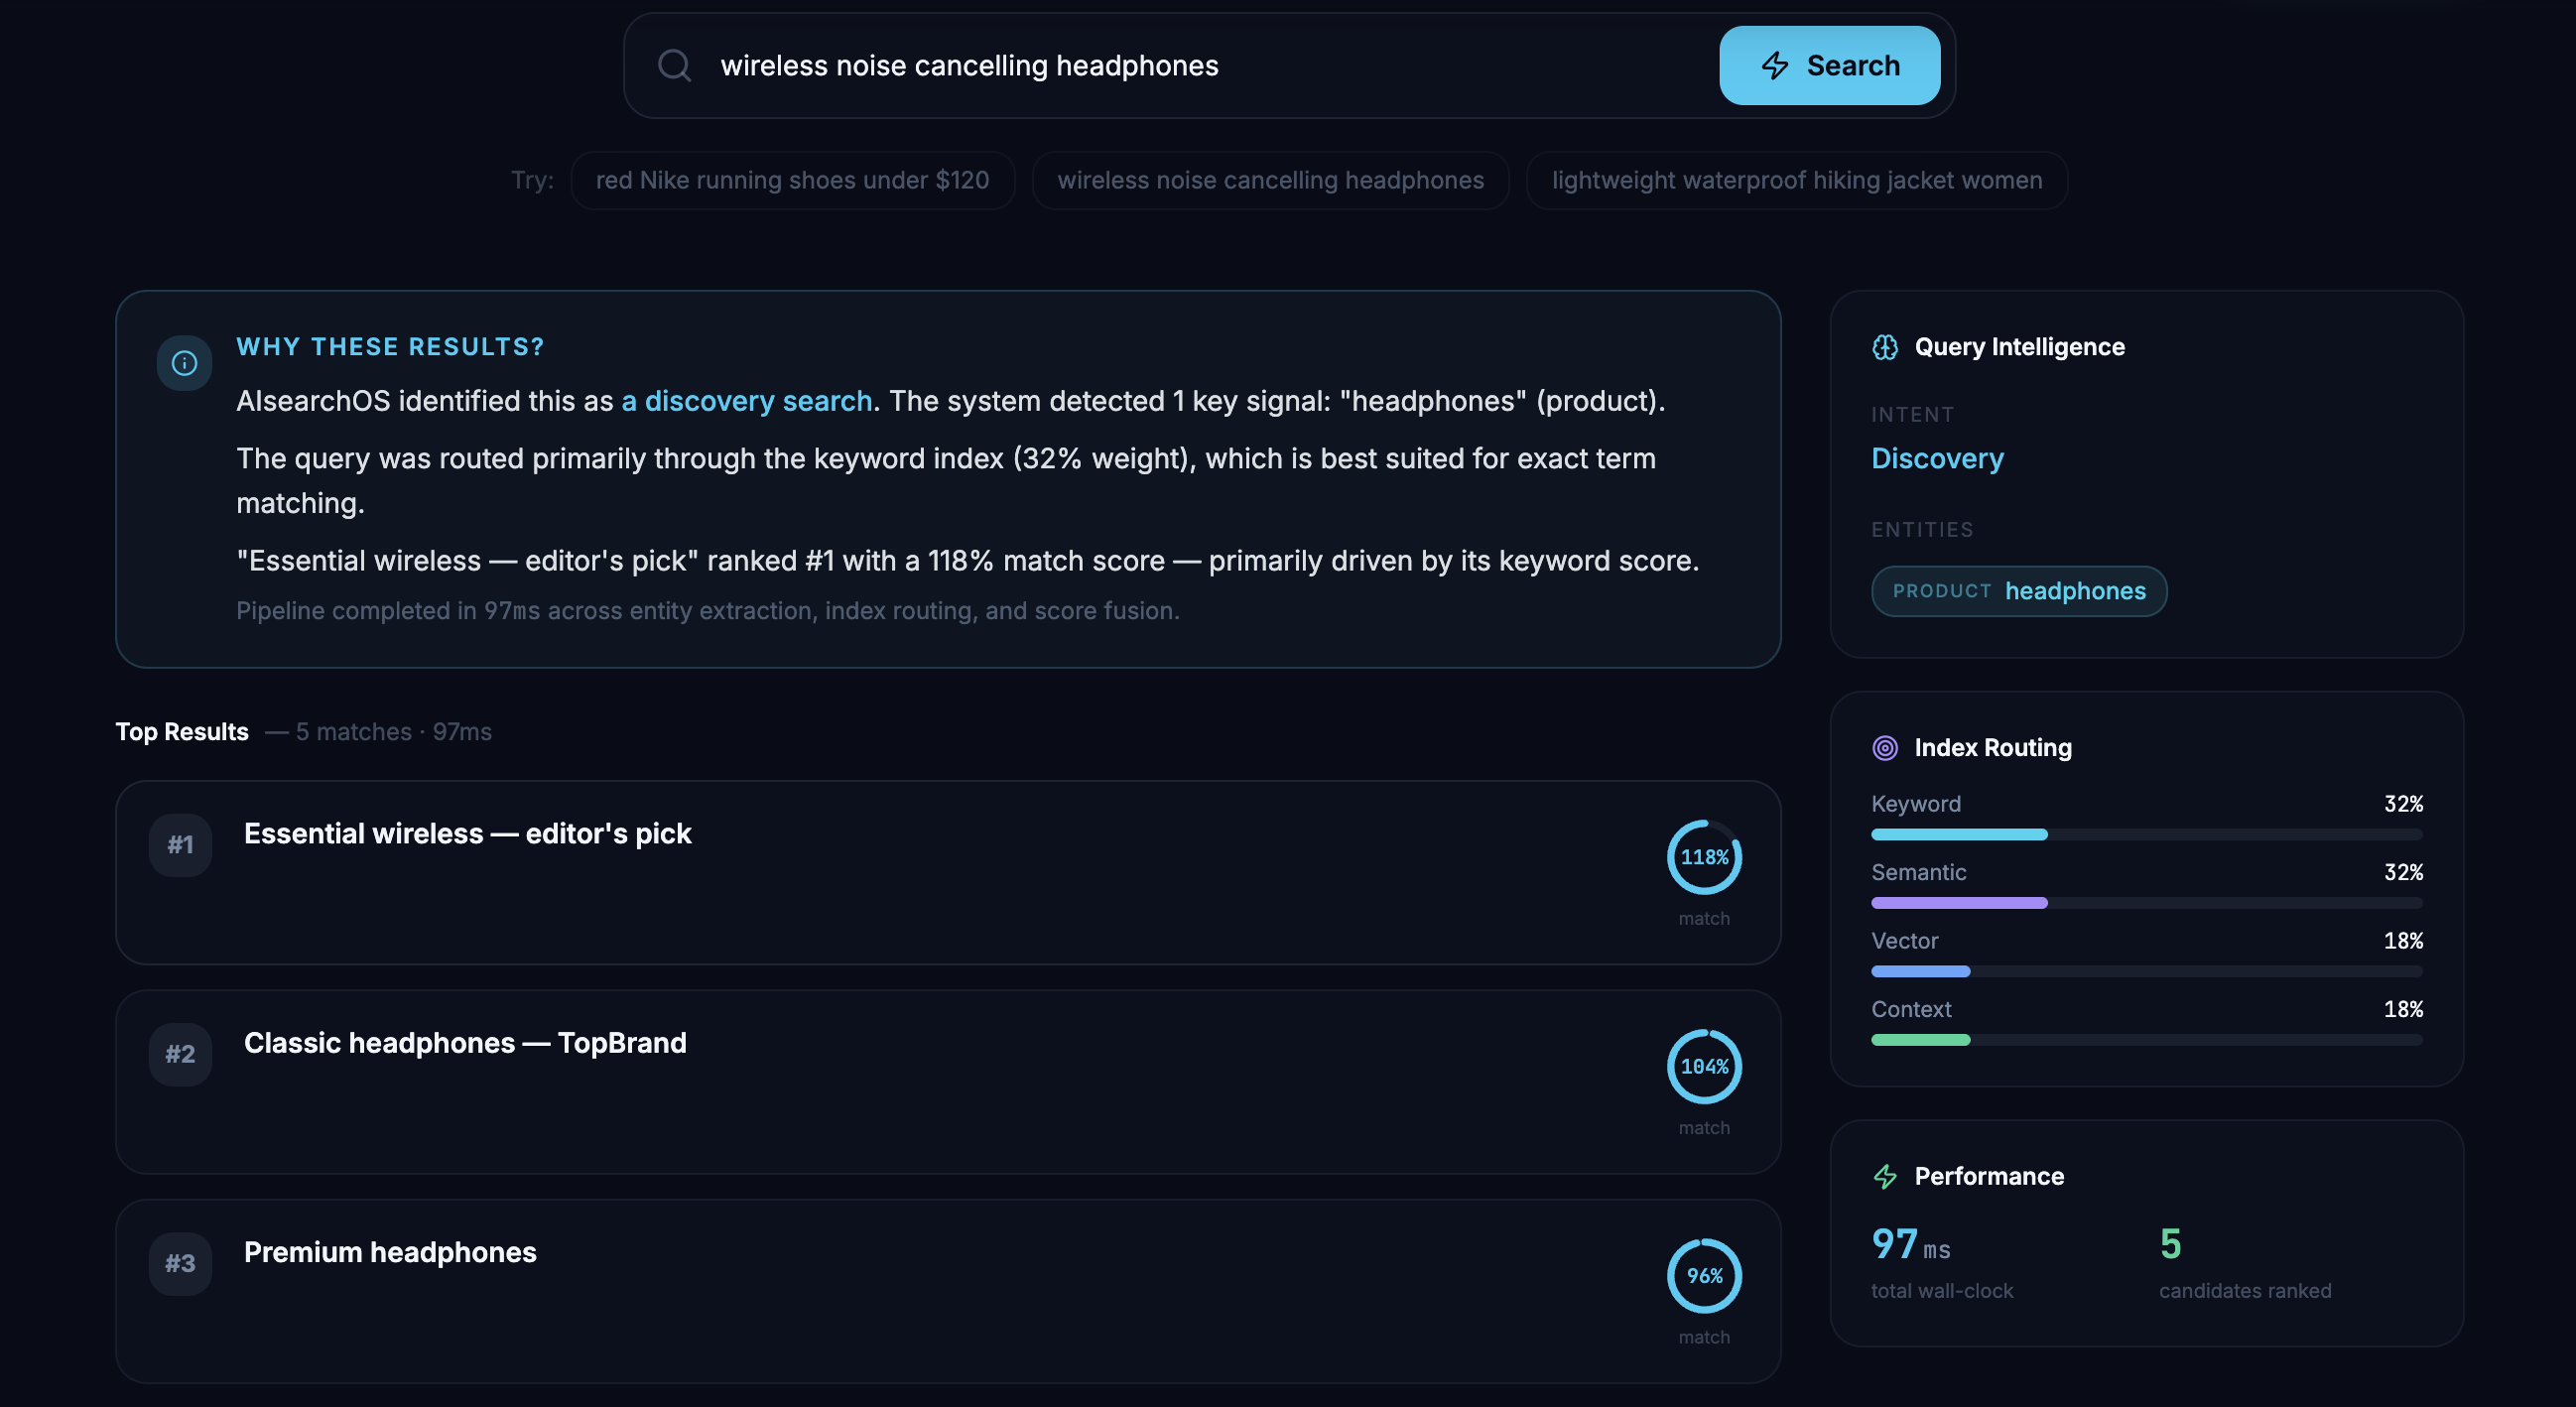Click the PRODUCT headphones entity tag
Image resolution: width=2576 pixels, height=1407 pixels.
[2018, 591]
